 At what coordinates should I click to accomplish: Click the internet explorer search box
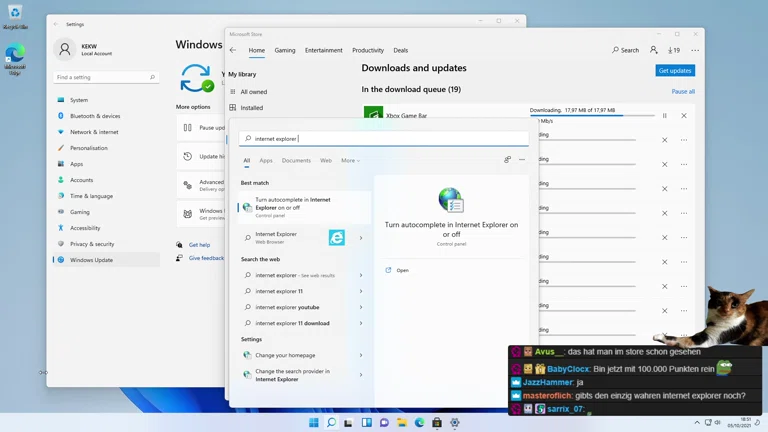384,139
